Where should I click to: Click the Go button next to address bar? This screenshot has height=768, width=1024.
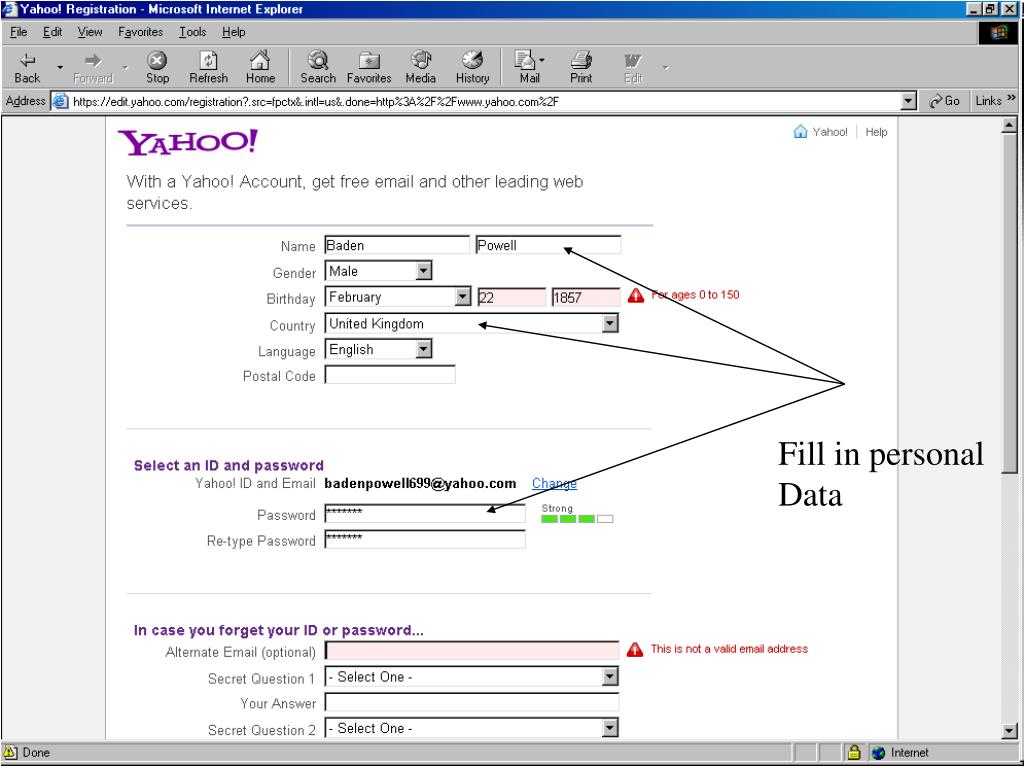(945, 101)
